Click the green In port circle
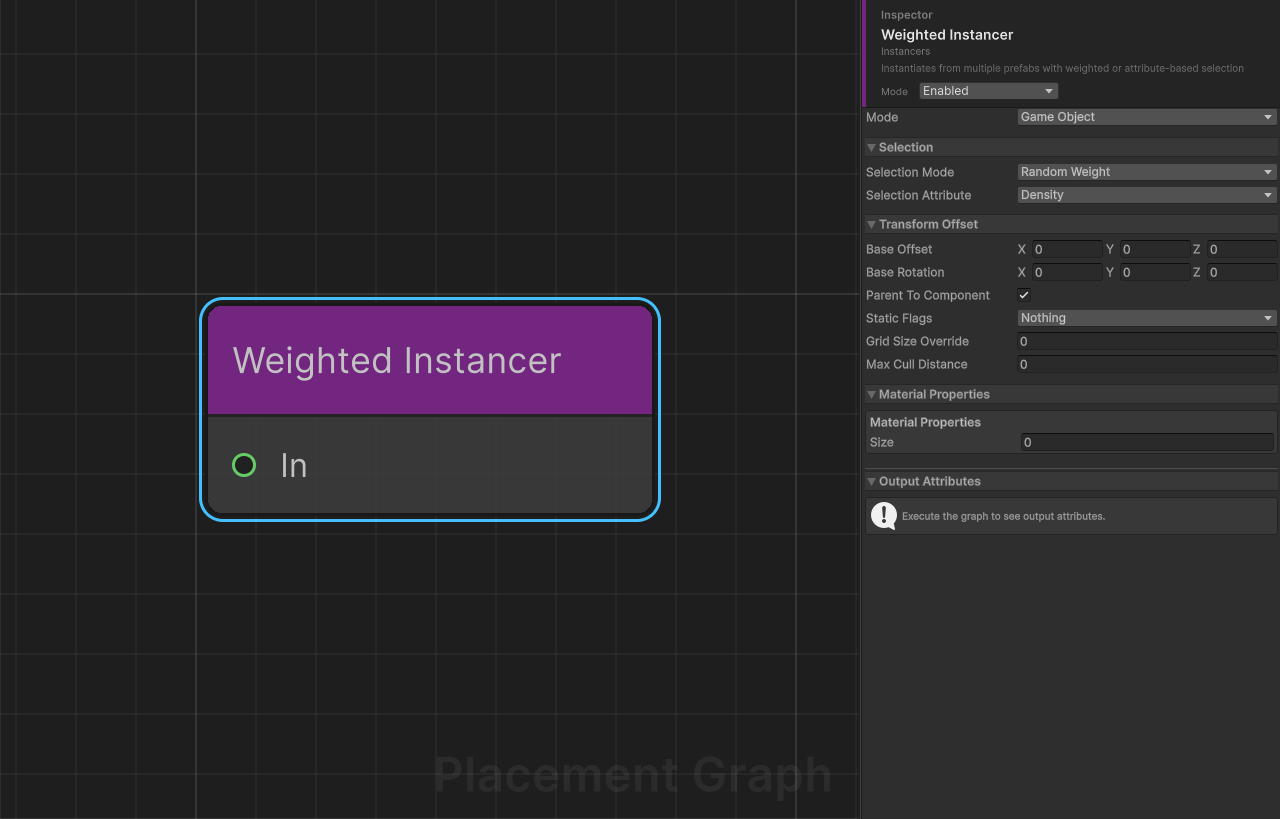The image size is (1280, 819). coord(244,465)
